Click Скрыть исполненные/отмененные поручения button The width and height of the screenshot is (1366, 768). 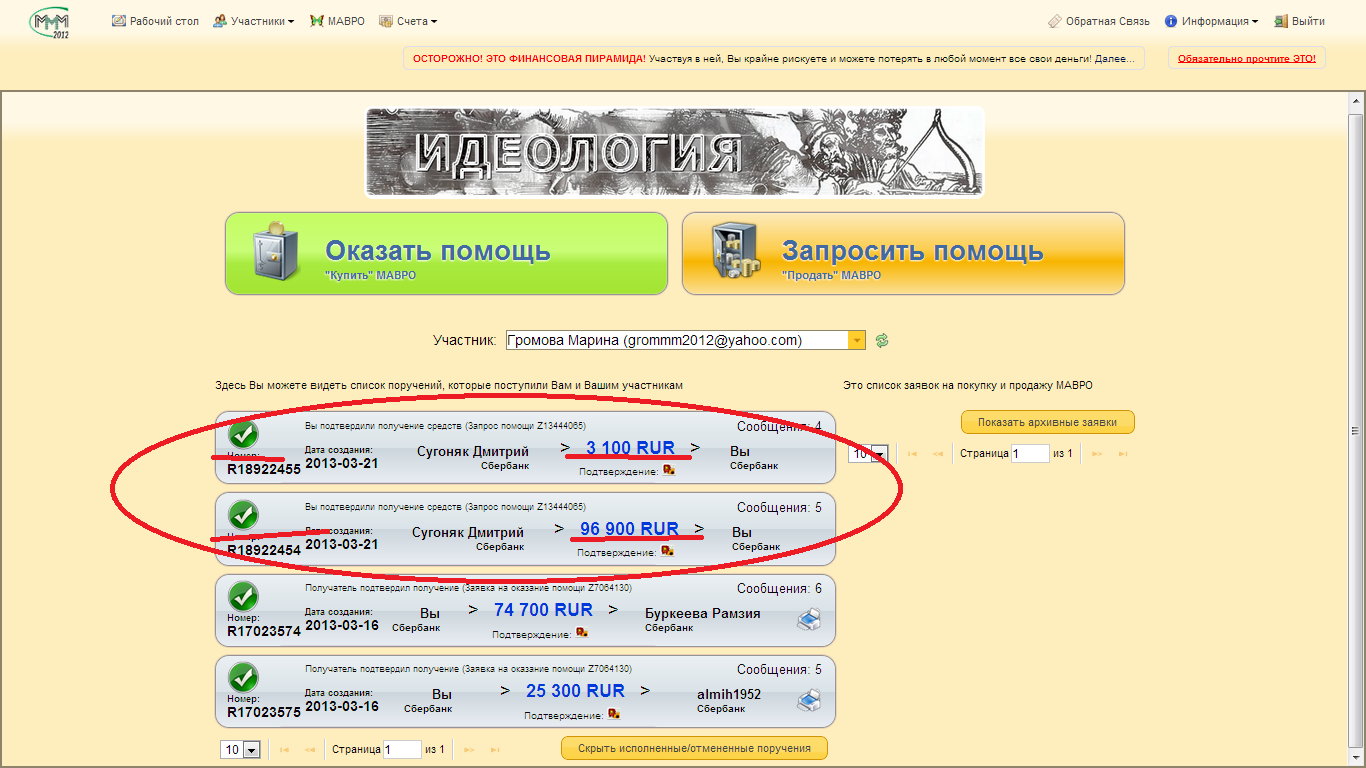[694, 748]
